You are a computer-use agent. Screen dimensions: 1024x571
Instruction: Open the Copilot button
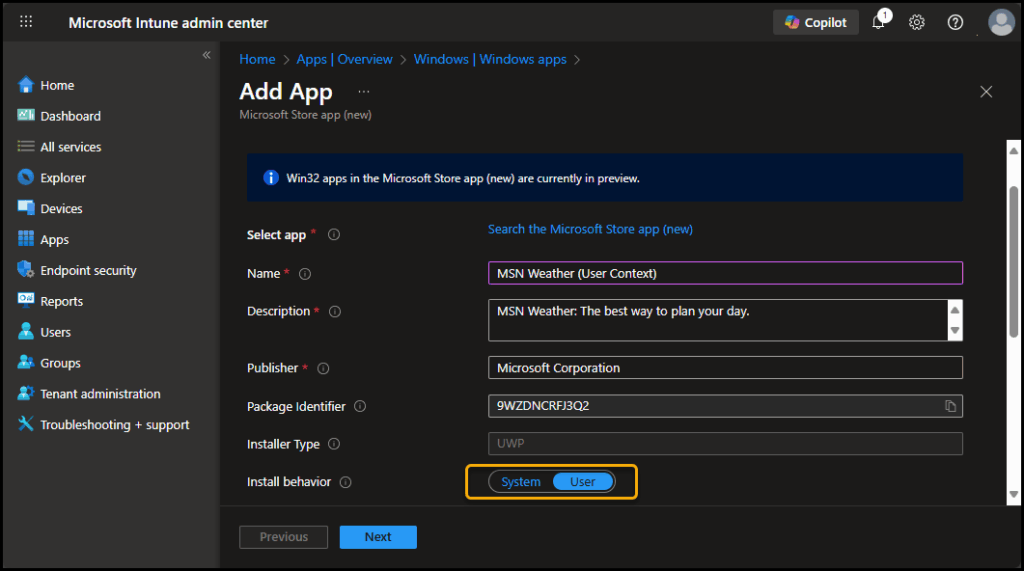[x=815, y=22]
